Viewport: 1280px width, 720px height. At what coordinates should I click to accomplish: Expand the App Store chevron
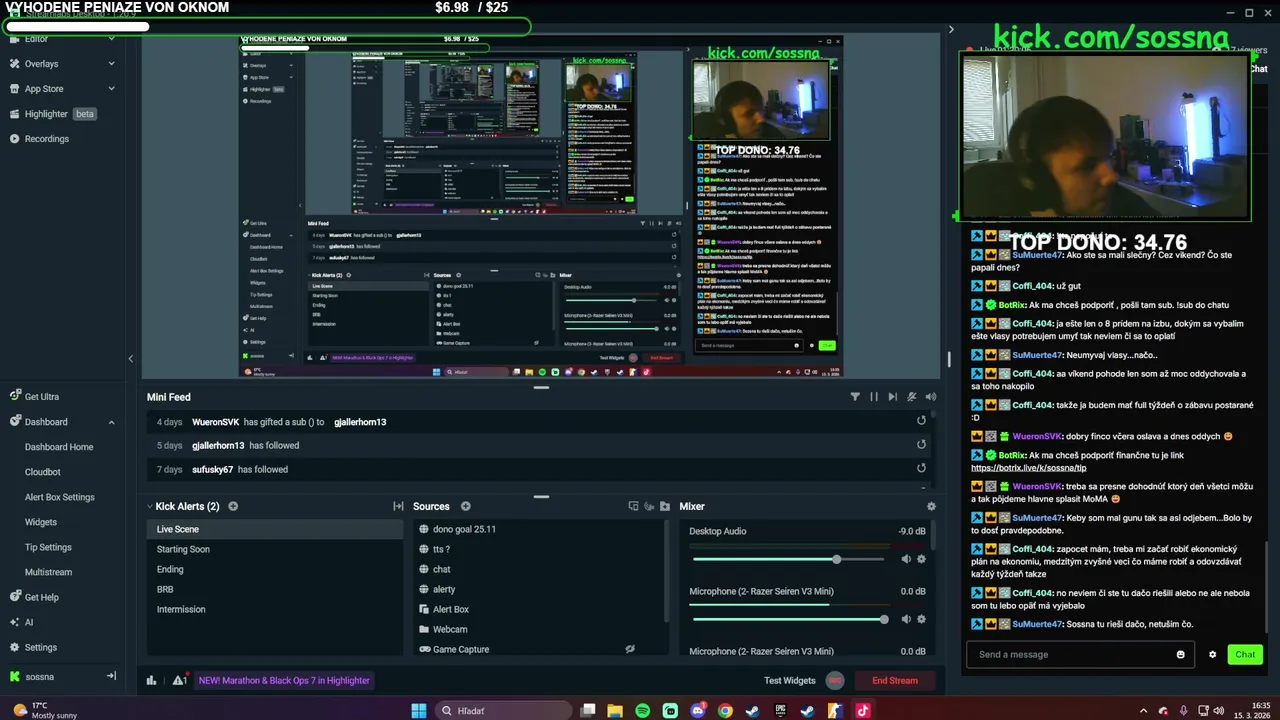pos(111,89)
